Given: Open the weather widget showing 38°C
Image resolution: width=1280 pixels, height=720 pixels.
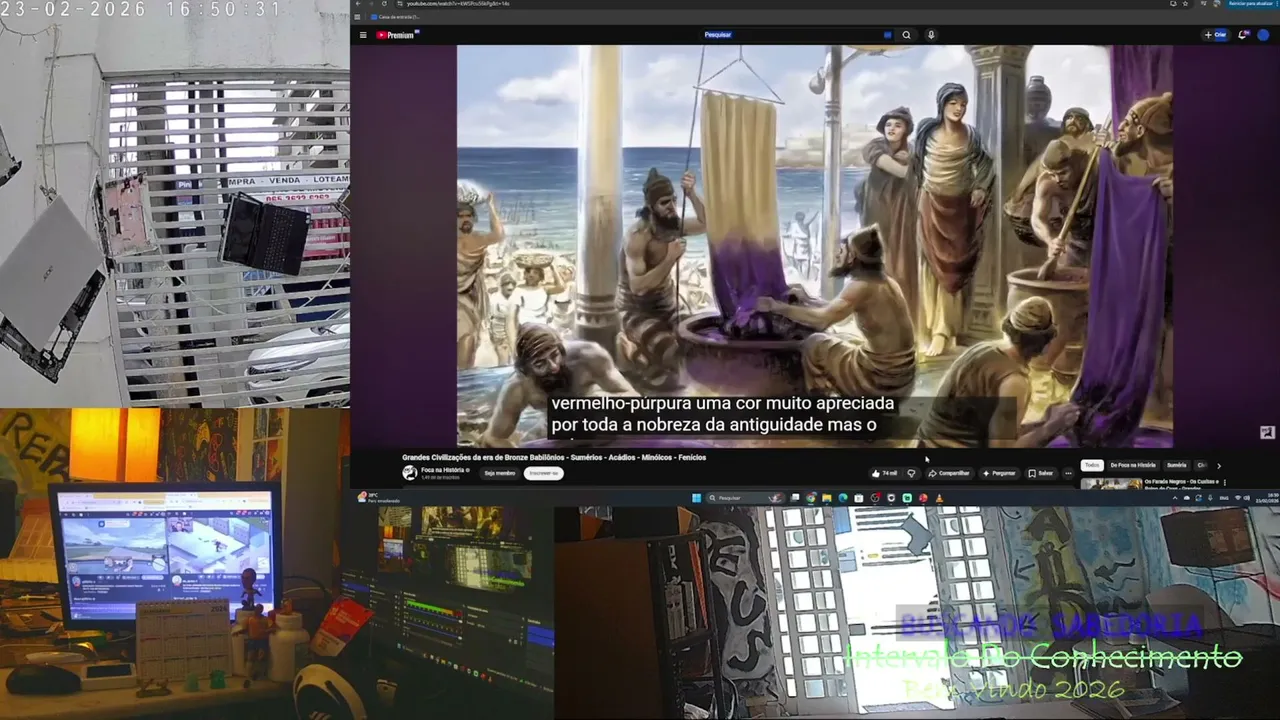Looking at the screenshot, I should pyautogui.click(x=381, y=498).
